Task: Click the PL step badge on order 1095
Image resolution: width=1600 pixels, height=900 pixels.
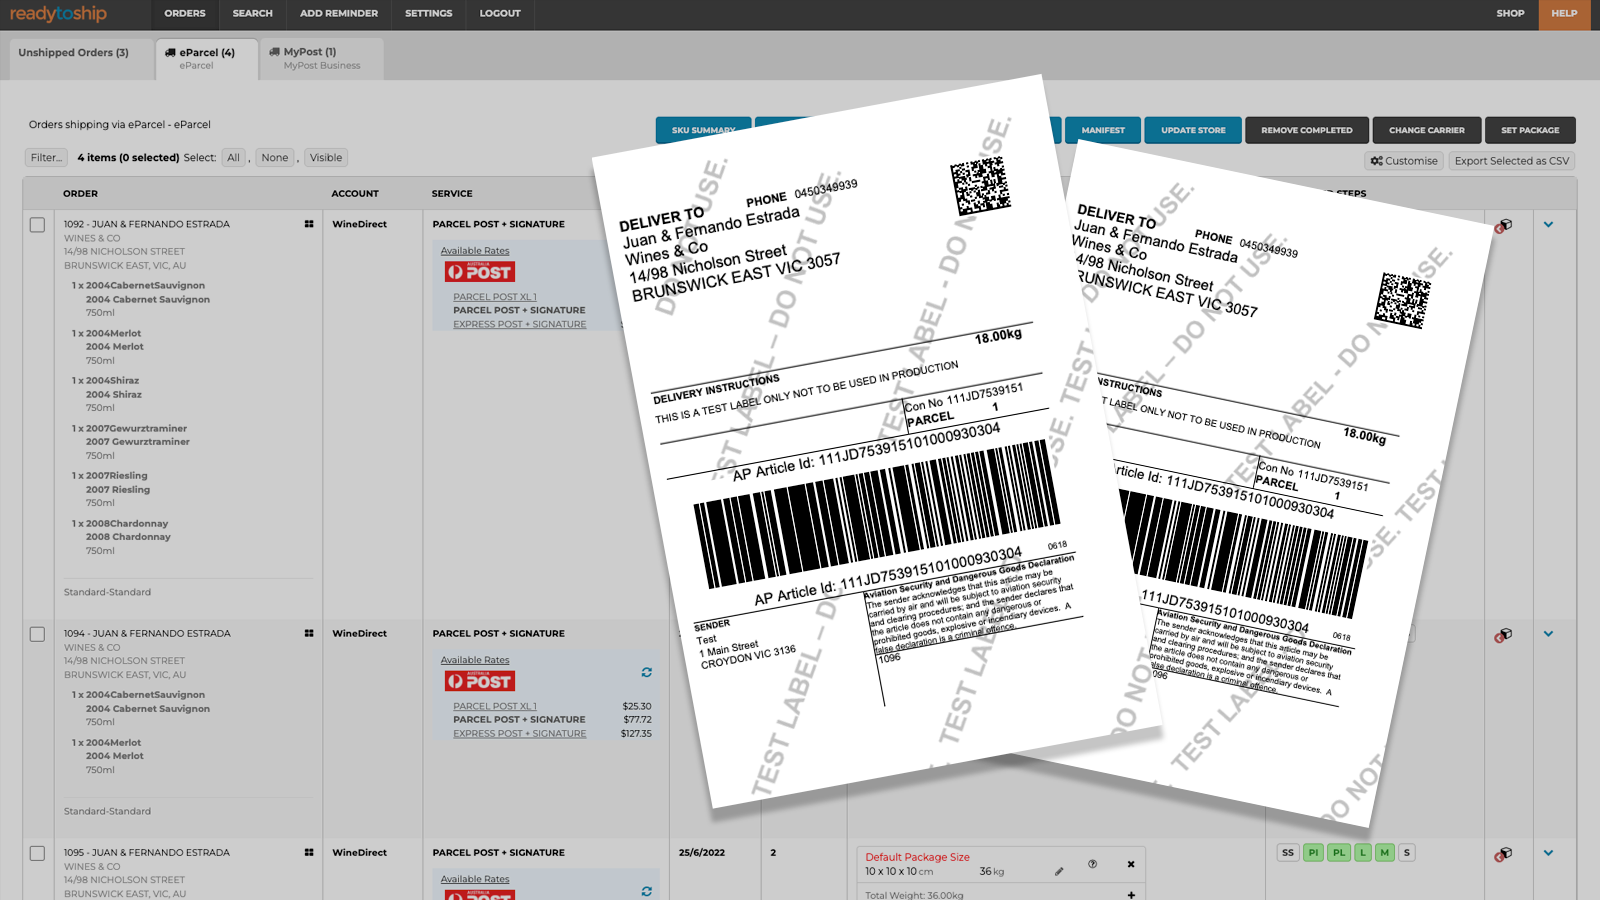Action: (1339, 853)
